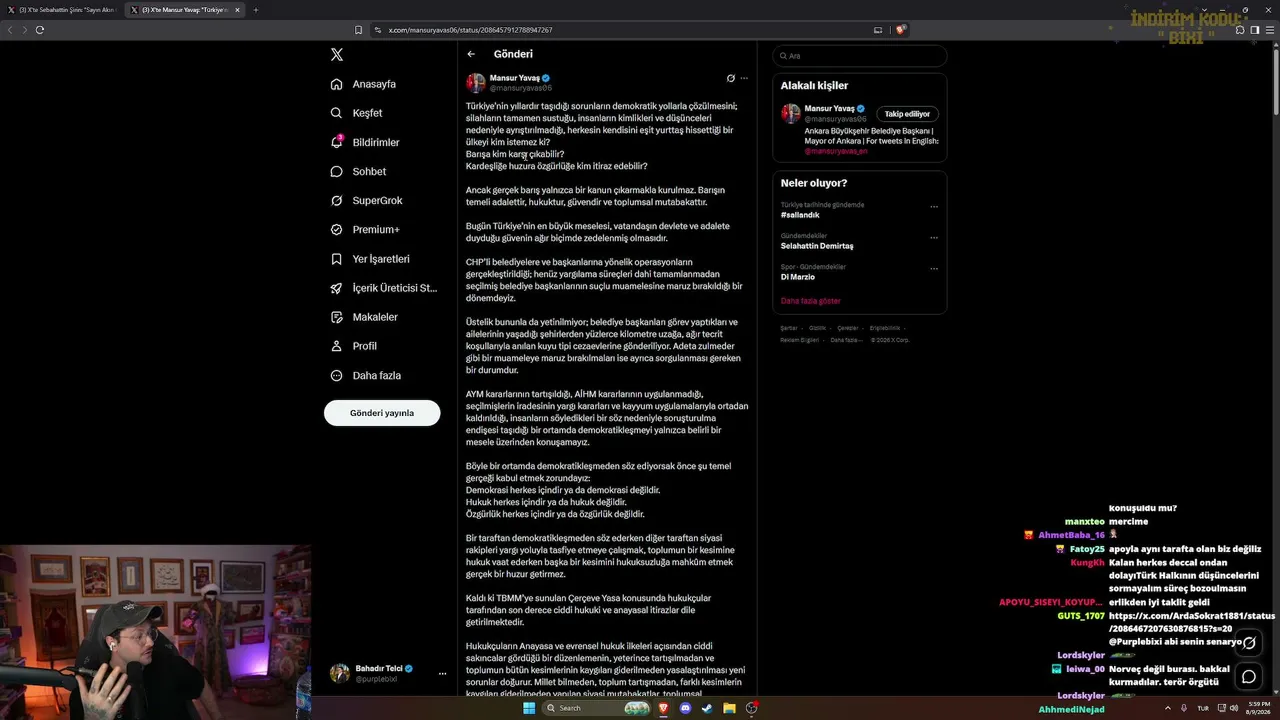Go to the X logo home
The width and height of the screenshot is (1280, 720).
(x=337, y=55)
